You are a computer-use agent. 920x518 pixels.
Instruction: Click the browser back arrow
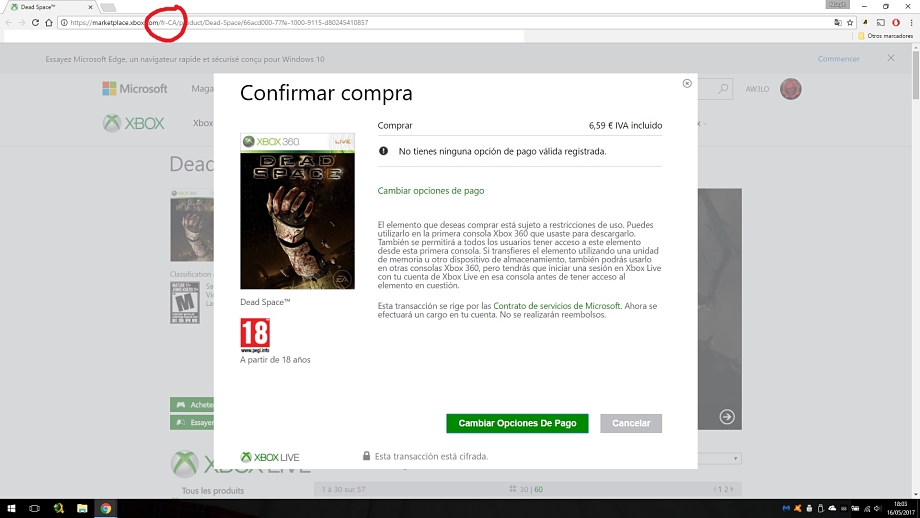pyautogui.click(x=8, y=22)
